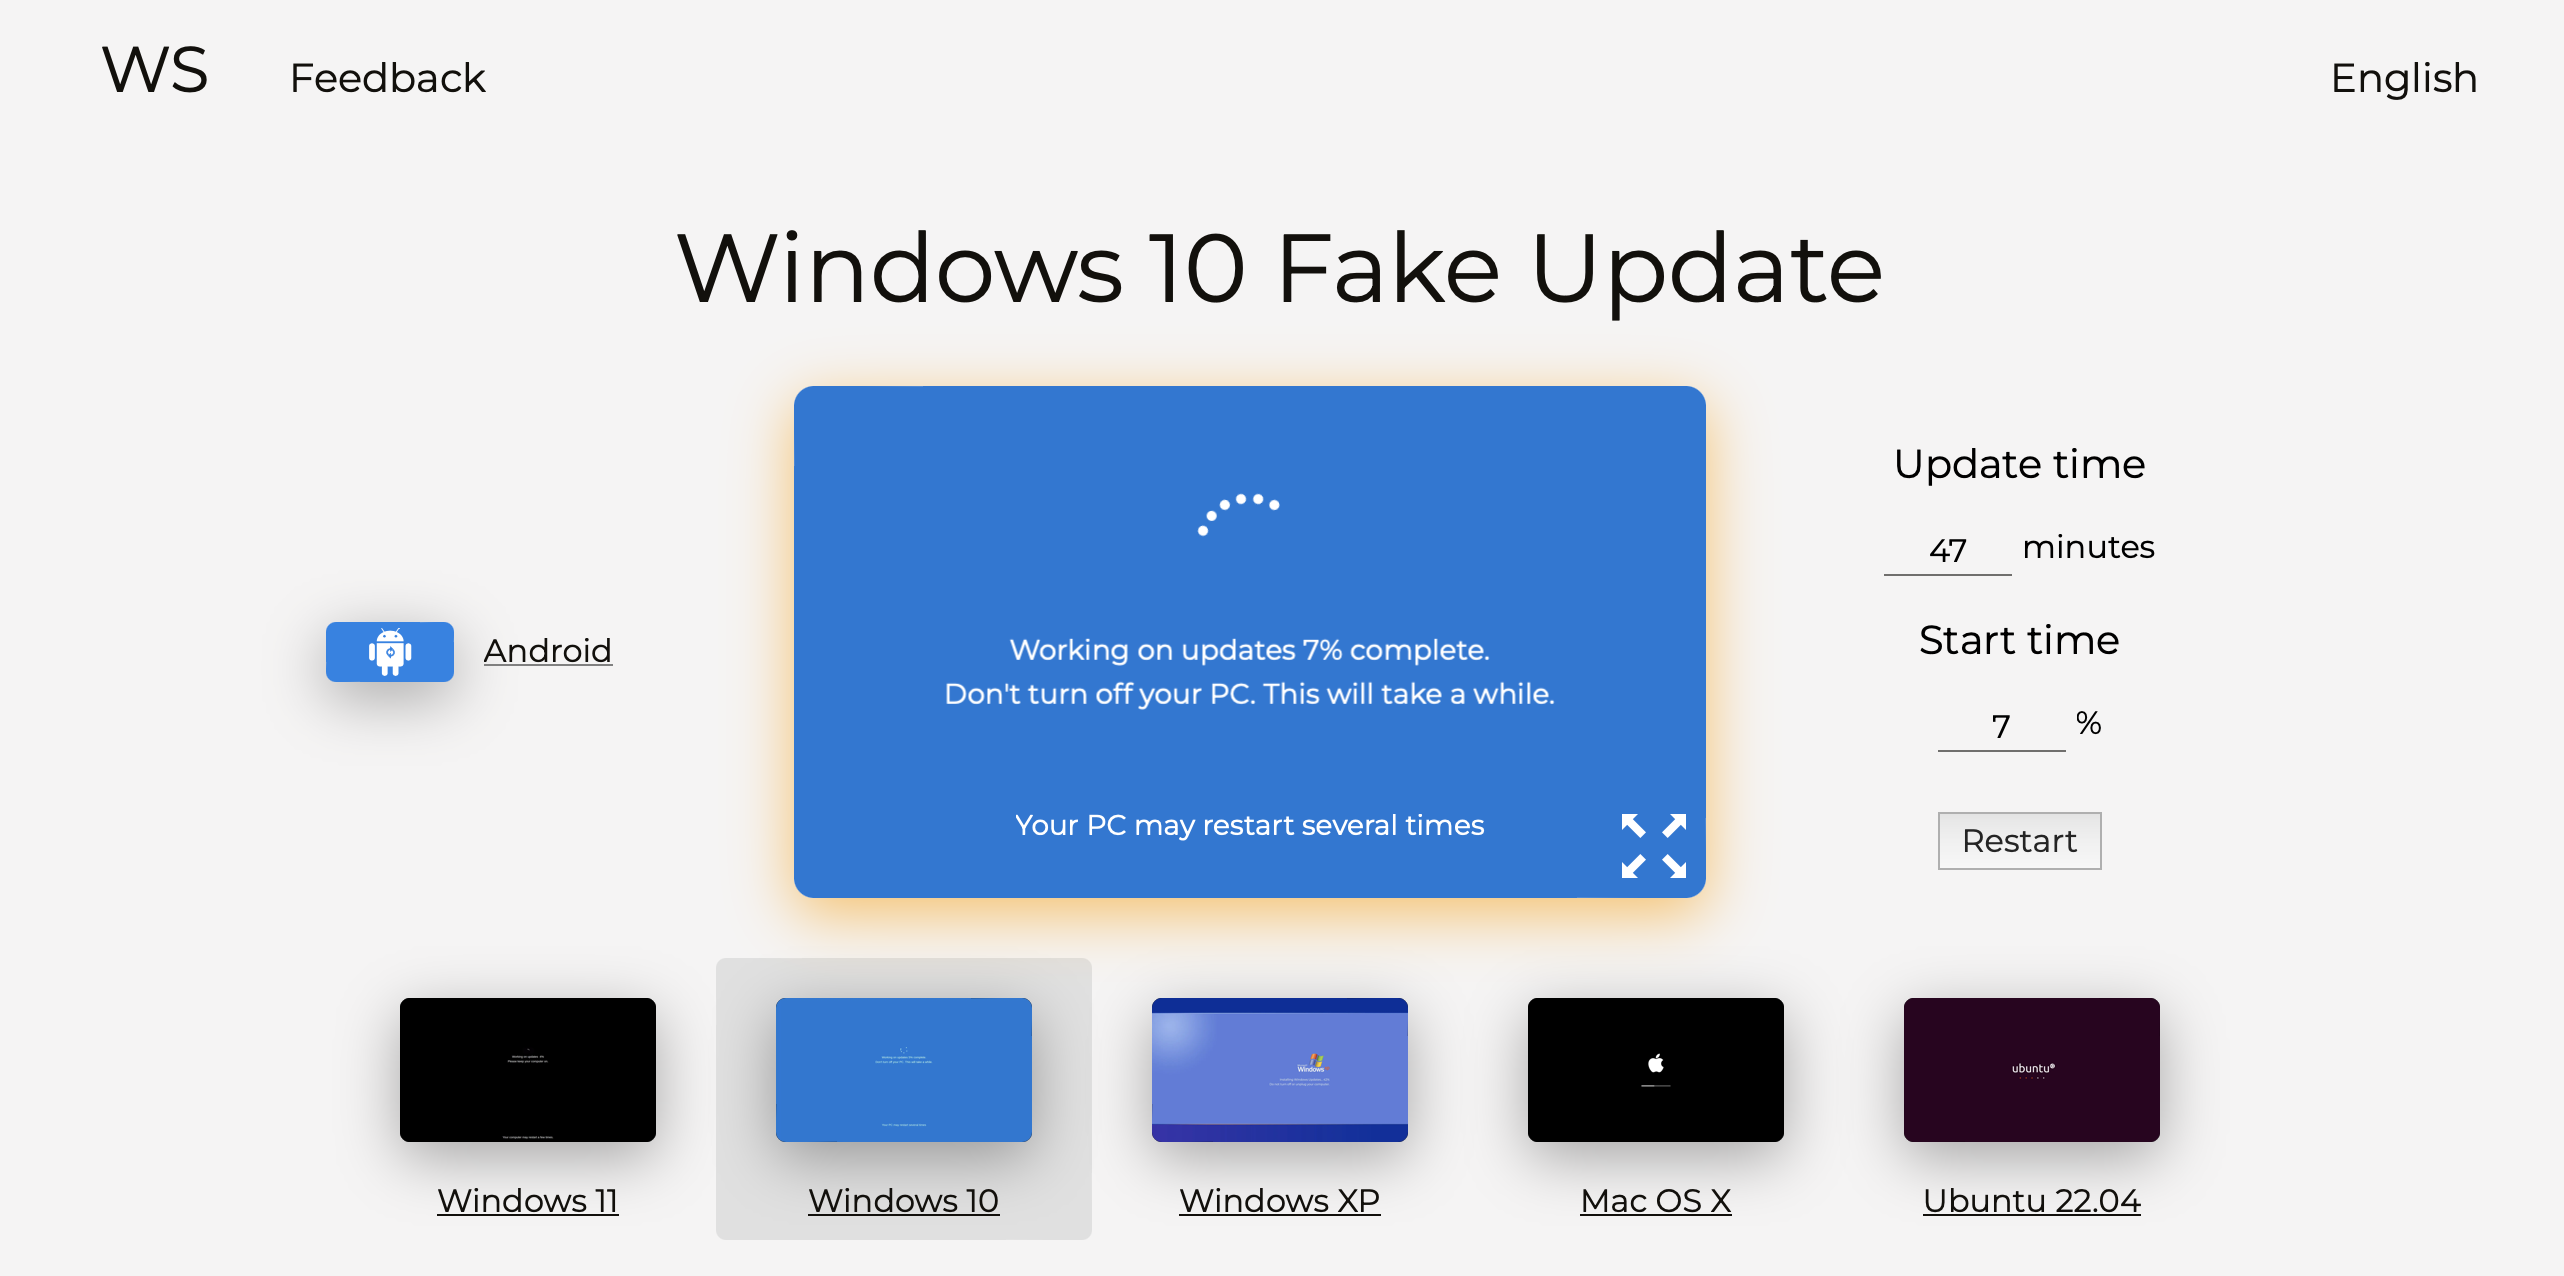Open the Mac OS X text link
2564x1276 pixels.
[1655, 1200]
